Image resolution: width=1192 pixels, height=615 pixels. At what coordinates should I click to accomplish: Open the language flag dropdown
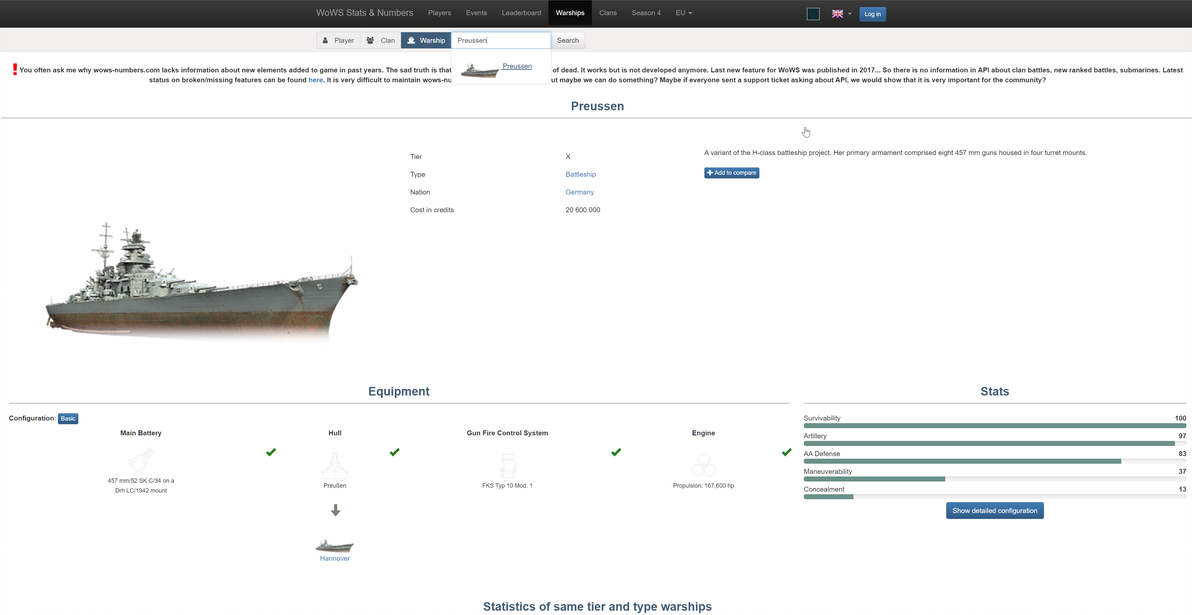pos(842,14)
